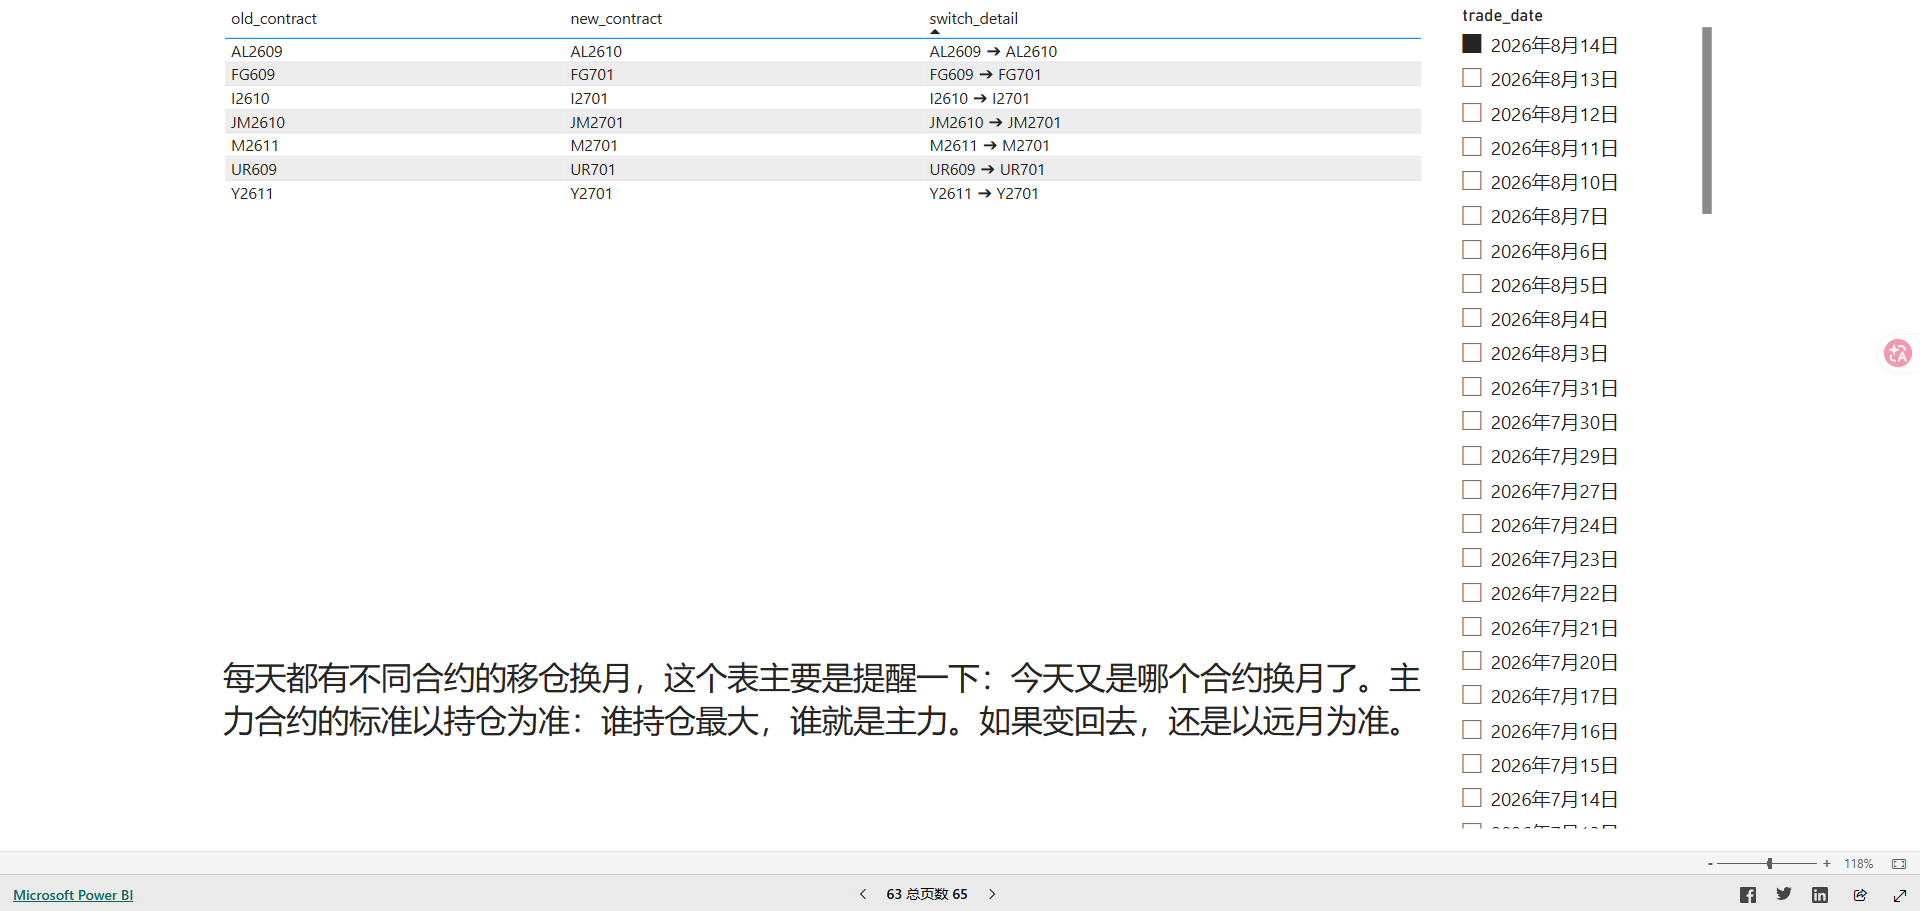Check the 2026年8月7日 date checkbox
Viewport: 1920px width, 911px height.
click(x=1472, y=215)
